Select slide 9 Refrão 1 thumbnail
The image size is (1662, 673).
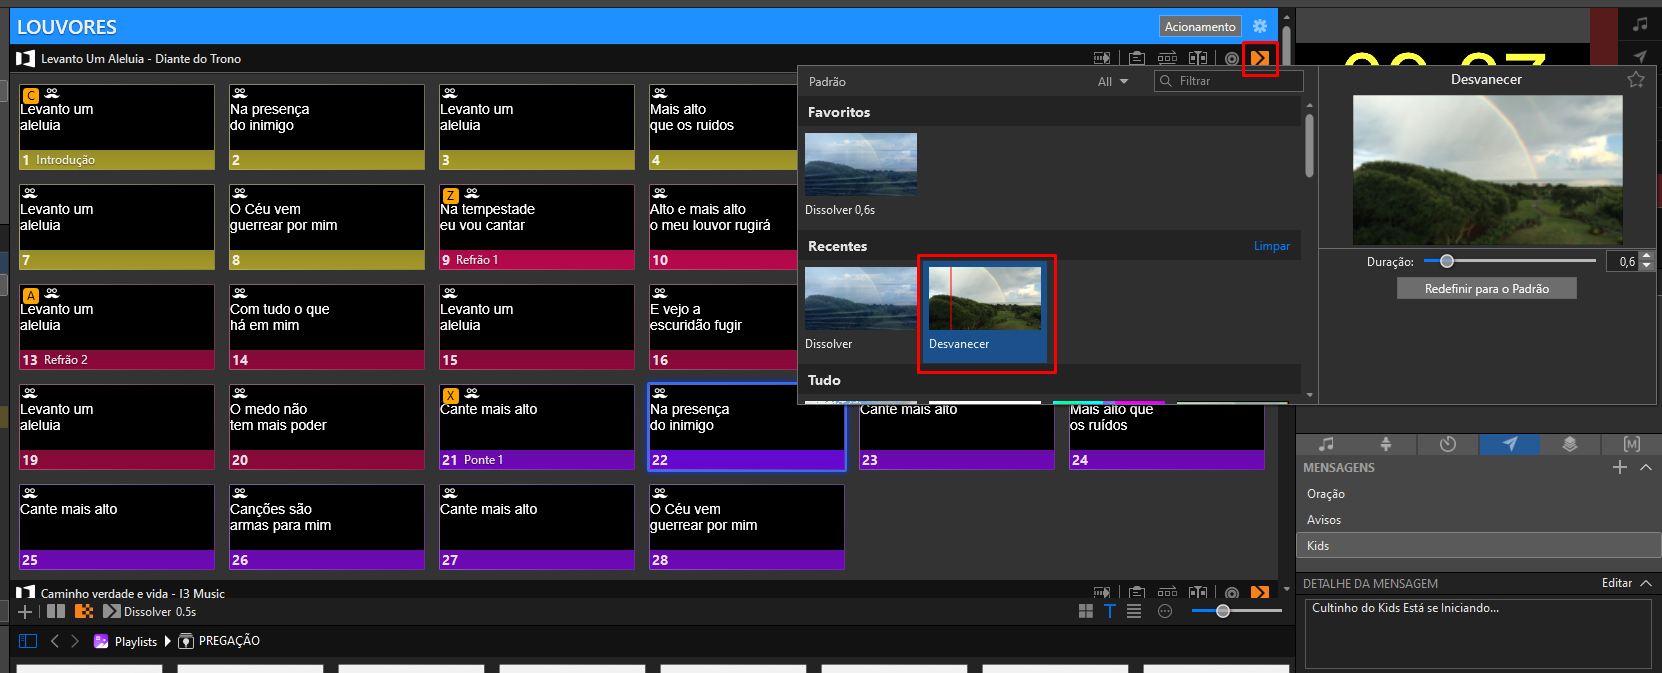pyautogui.click(x=537, y=227)
